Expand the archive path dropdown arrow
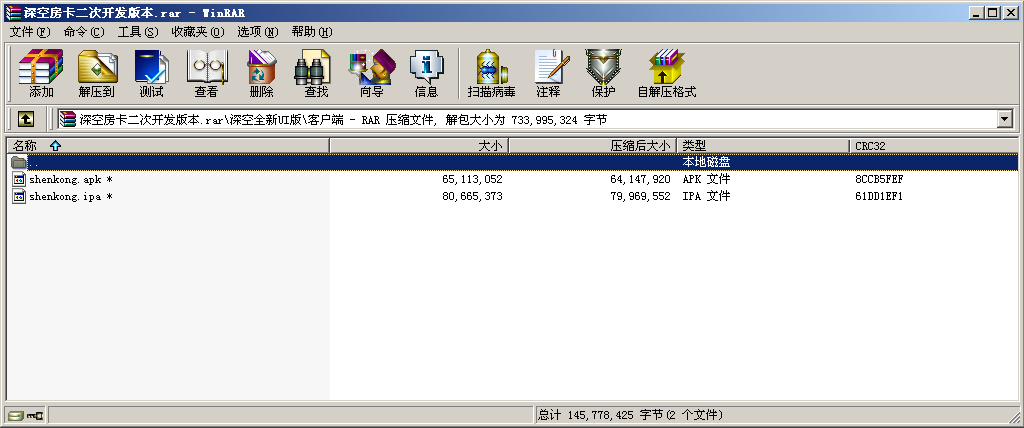Screen dimensions: 1024x428 click(1005, 119)
